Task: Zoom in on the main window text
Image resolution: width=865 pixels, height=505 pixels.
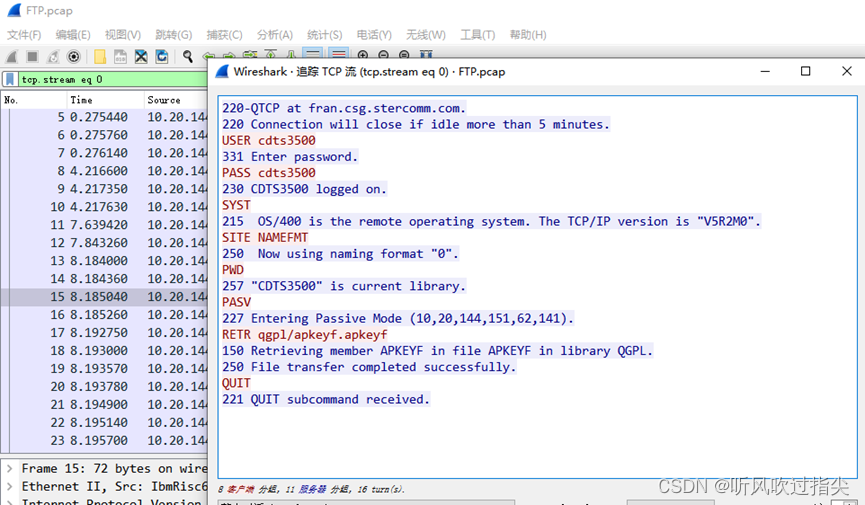Action: (x=363, y=55)
